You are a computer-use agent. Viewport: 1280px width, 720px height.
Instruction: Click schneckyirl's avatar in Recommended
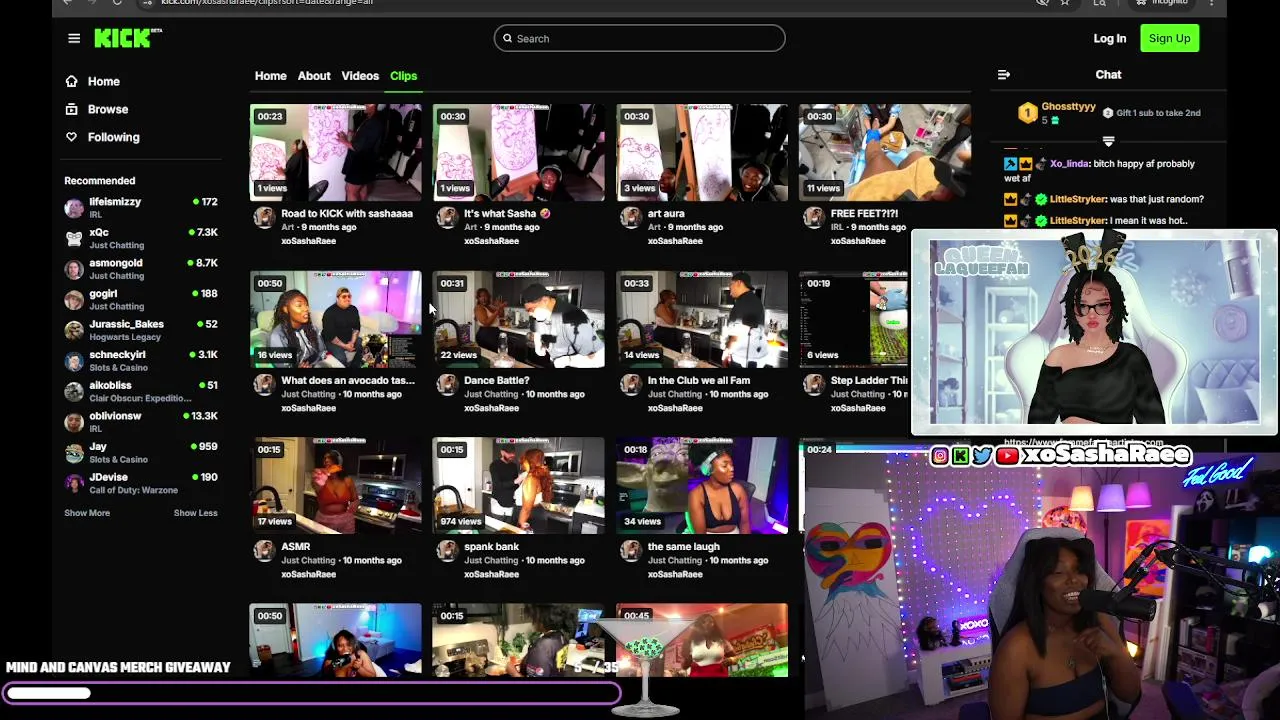point(74,361)
